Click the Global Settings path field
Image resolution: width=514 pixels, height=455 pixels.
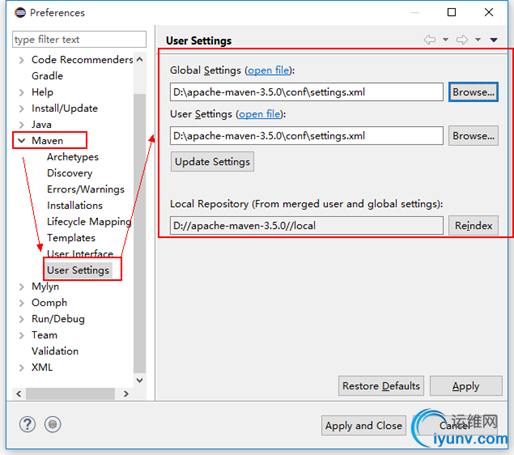click(x=307, y=92)
